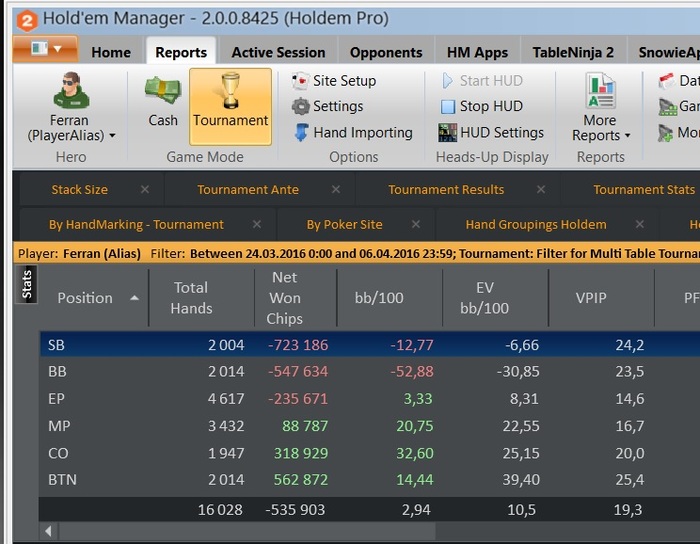The width and height of the screenshot is (700, 544).
Task: Sort by bb/100 column header
Action: [x=379, y=298]
